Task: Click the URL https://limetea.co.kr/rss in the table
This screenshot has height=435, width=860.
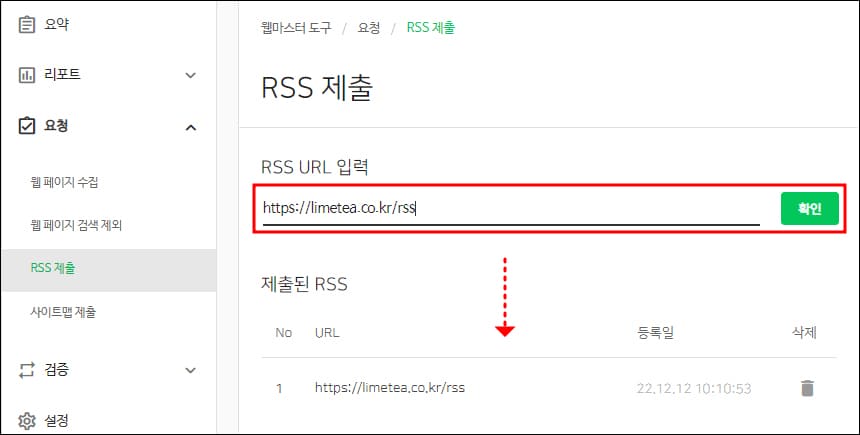Action: click(390, 388)
